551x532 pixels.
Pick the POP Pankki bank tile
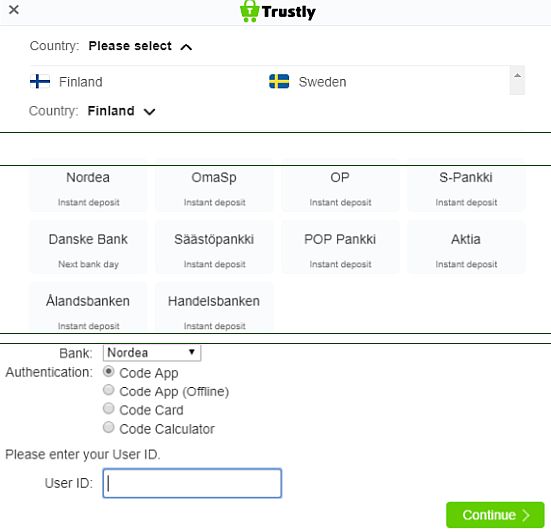pyautogui.click(x=340, y=247)
